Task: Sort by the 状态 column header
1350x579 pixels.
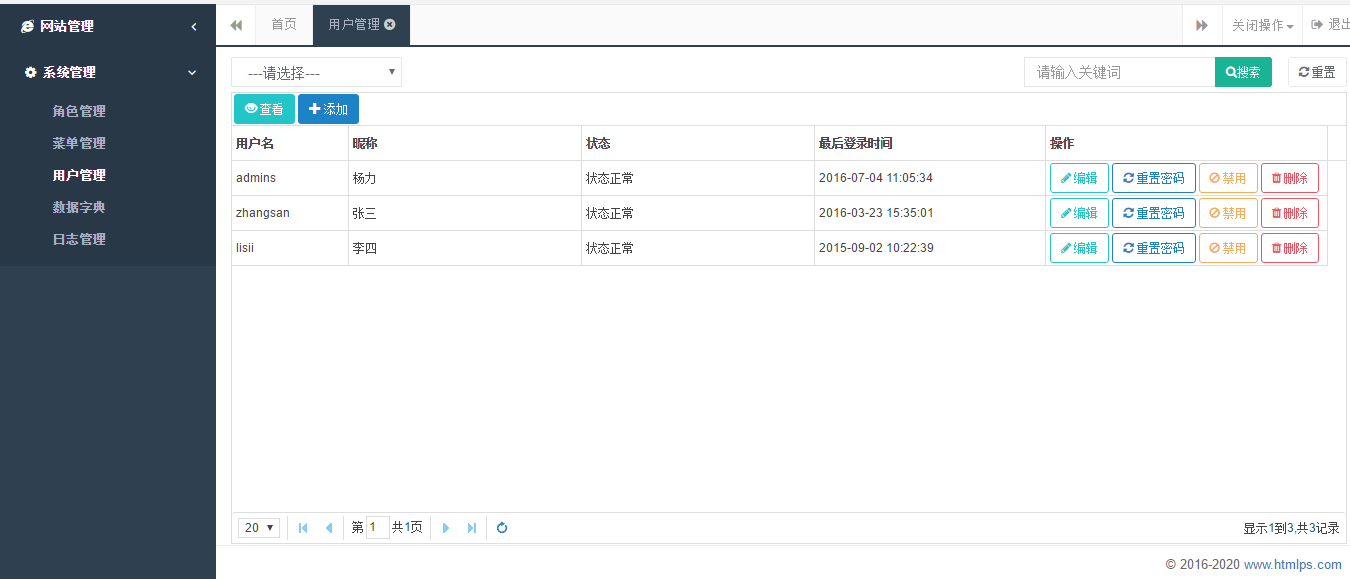Action: (698, 143)
